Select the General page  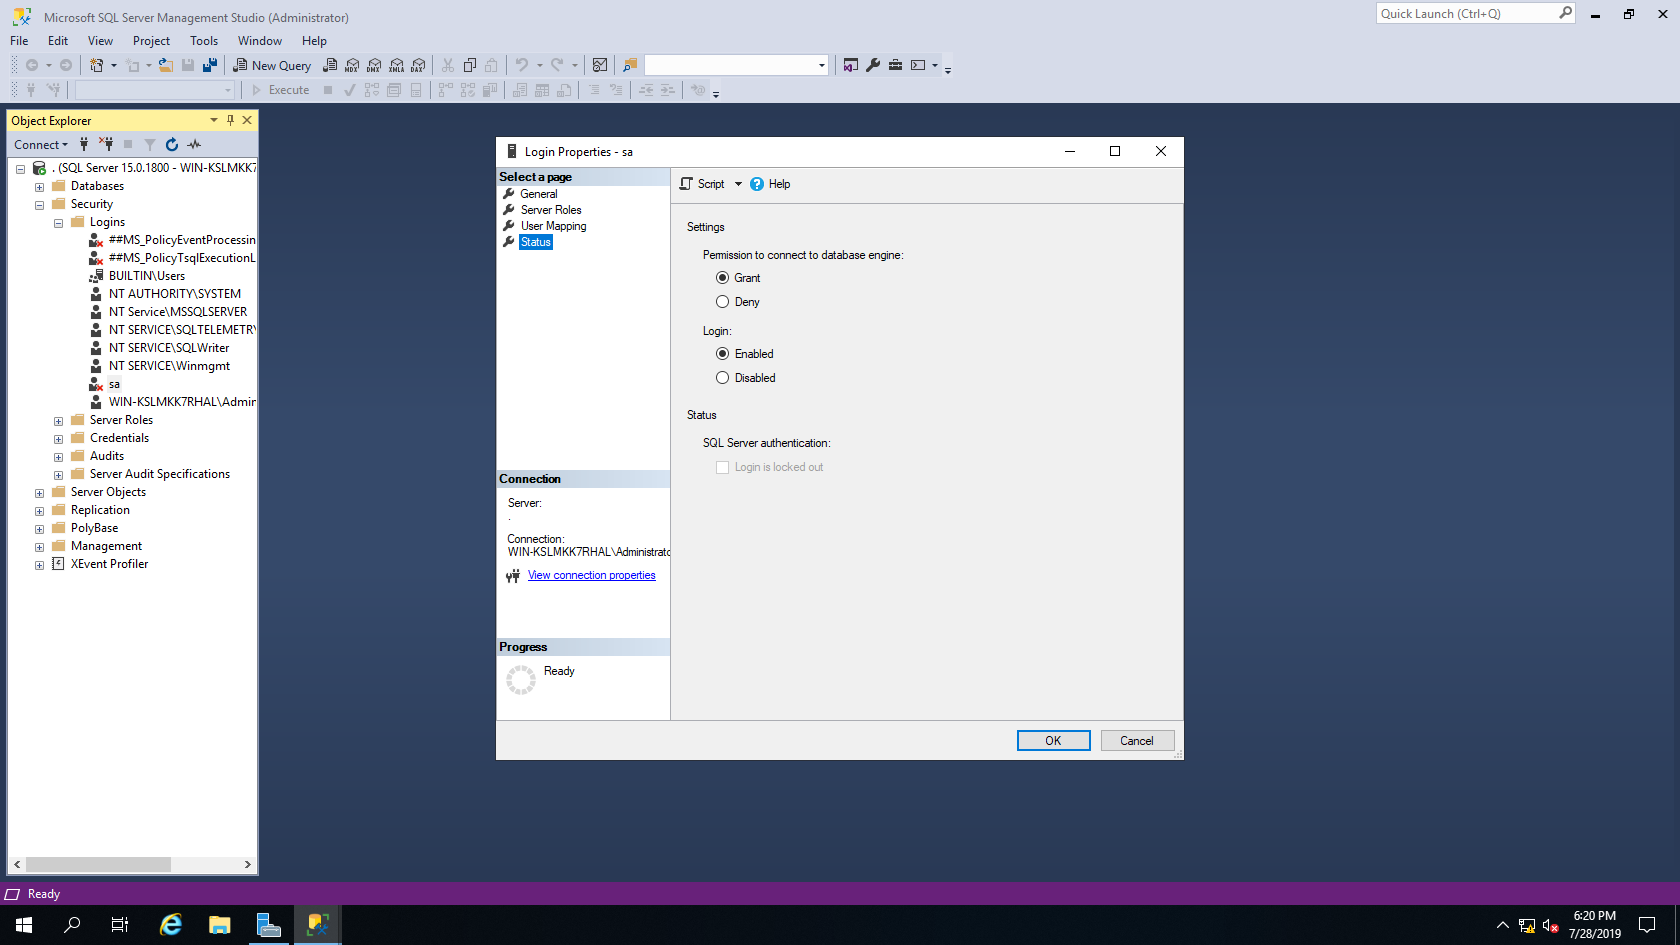click(539, 194)
